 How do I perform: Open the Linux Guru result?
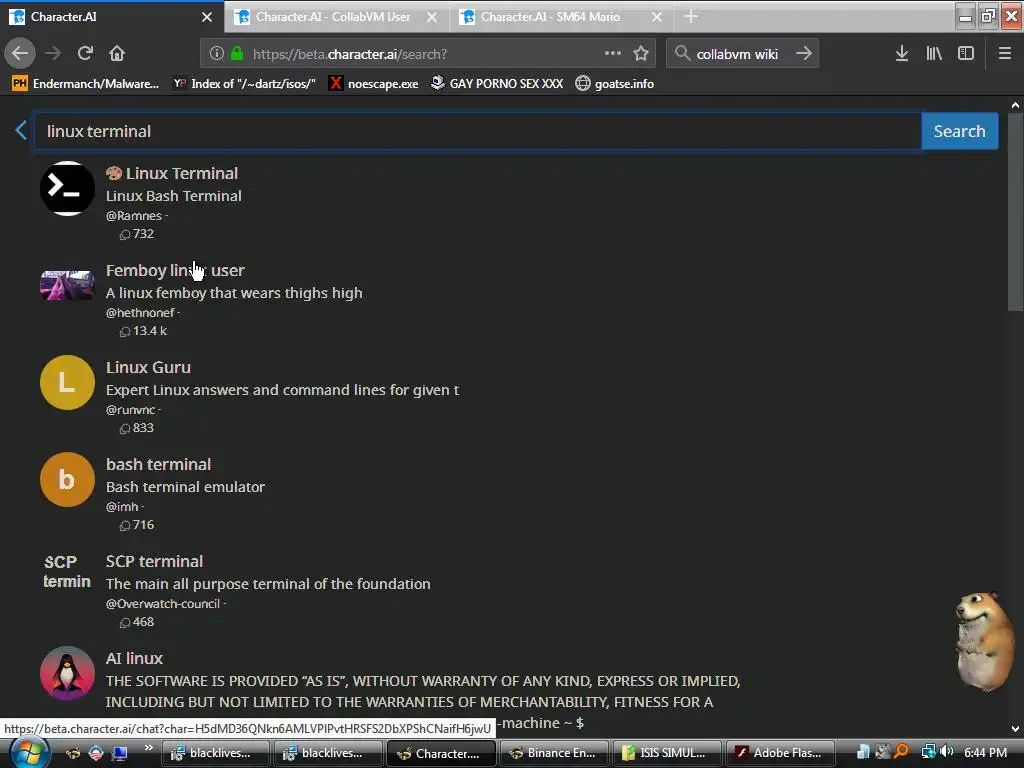(x=148, y=367)
